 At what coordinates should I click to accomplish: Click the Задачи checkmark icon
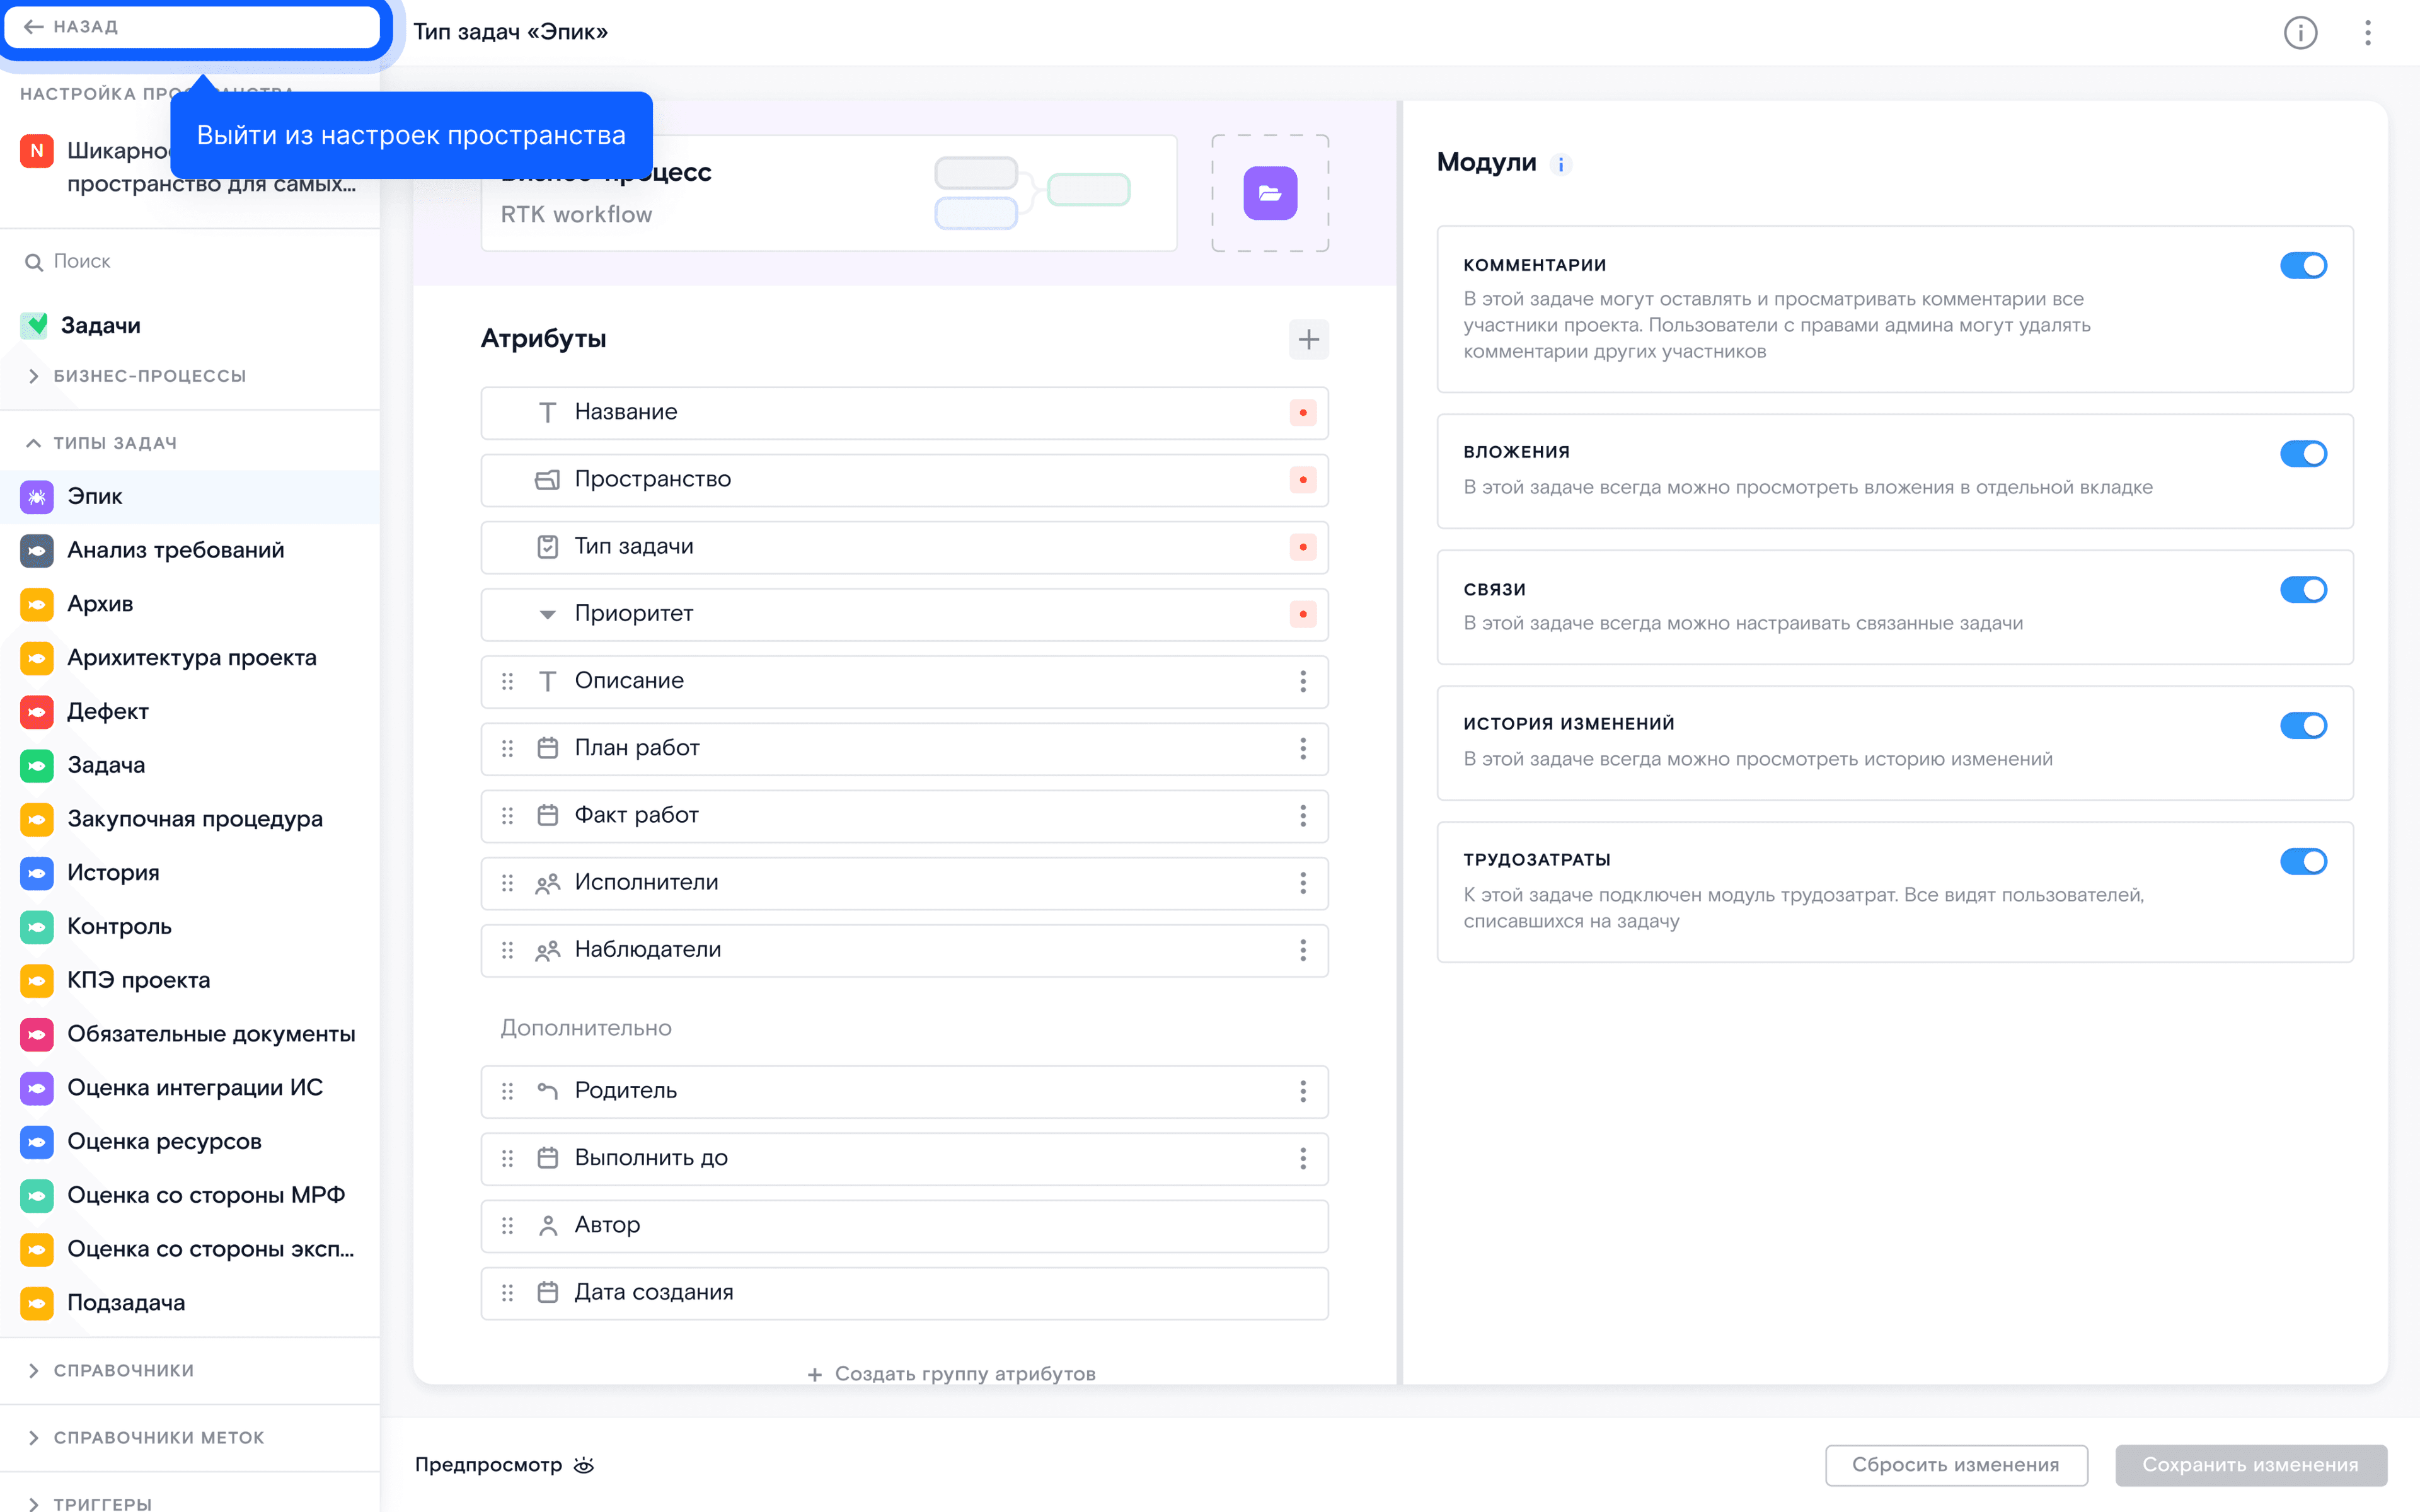point(35,326)
